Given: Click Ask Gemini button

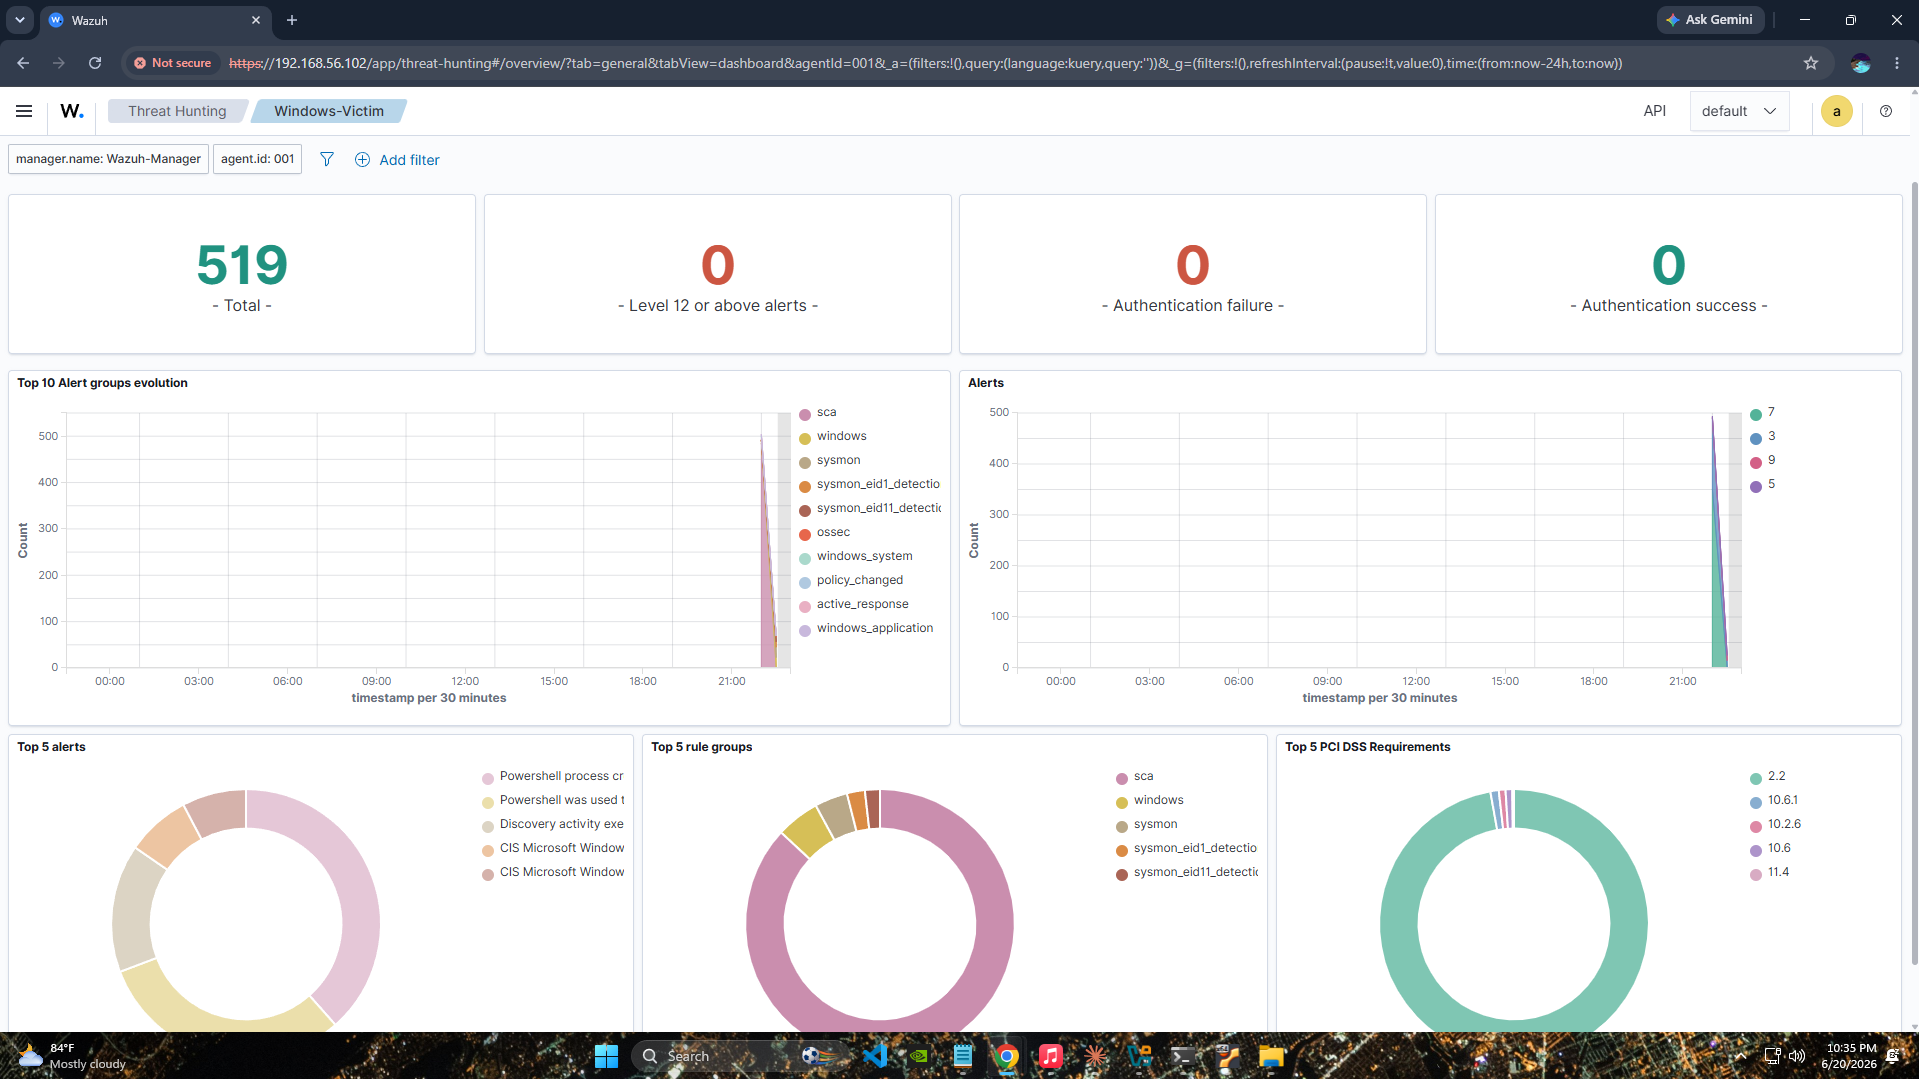Looking at the screenshot, I should [x=1709, y=20].
